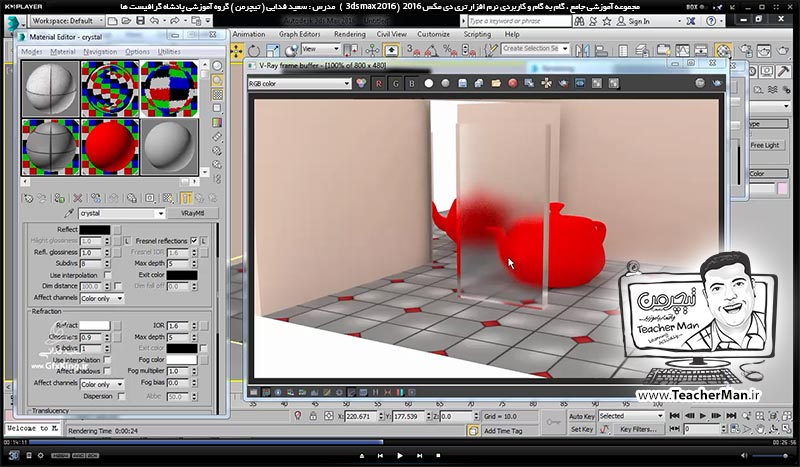Enable the Affect shadows checkbox

tap(108, 371)
